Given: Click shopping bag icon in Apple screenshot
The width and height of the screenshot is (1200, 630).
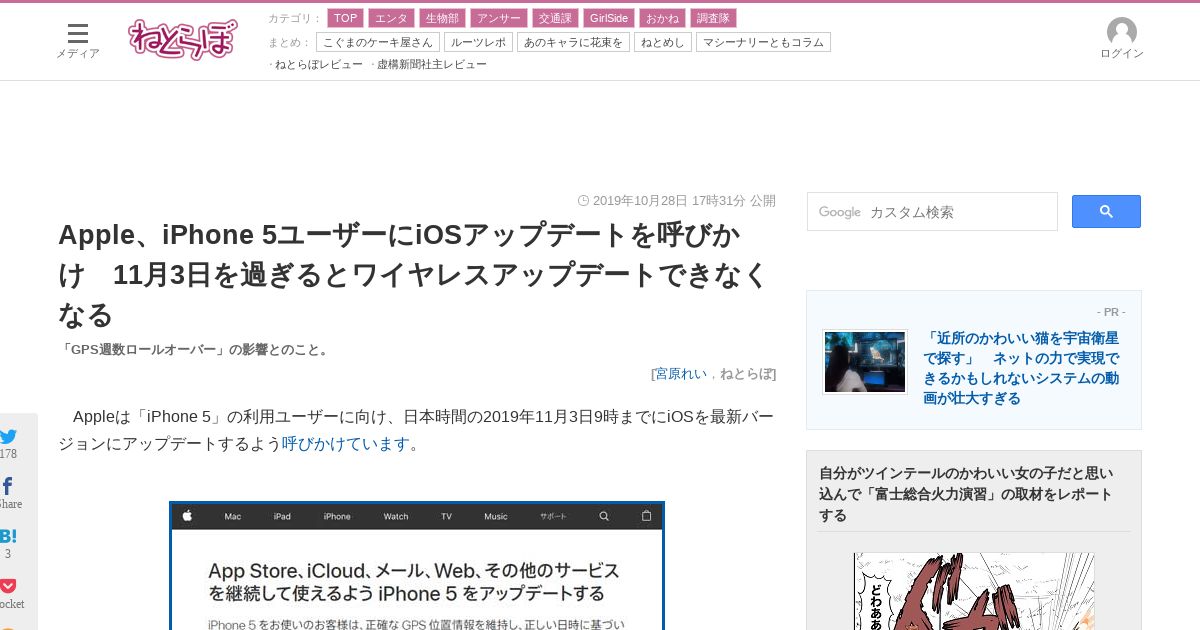Looking at the screenshot, I should [x=646, y=516].
